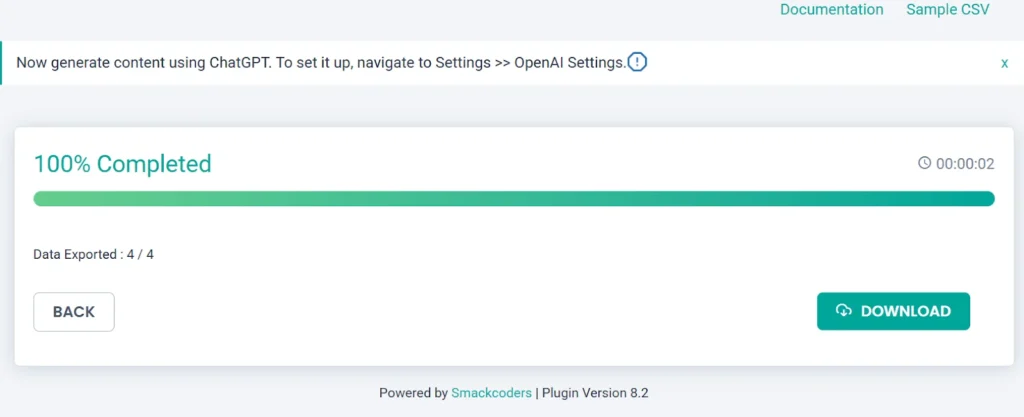The width and height of the screenshot is (1024, 417).
Task: Click the clock icon beside elapsed time
Action: coord(924,163)
